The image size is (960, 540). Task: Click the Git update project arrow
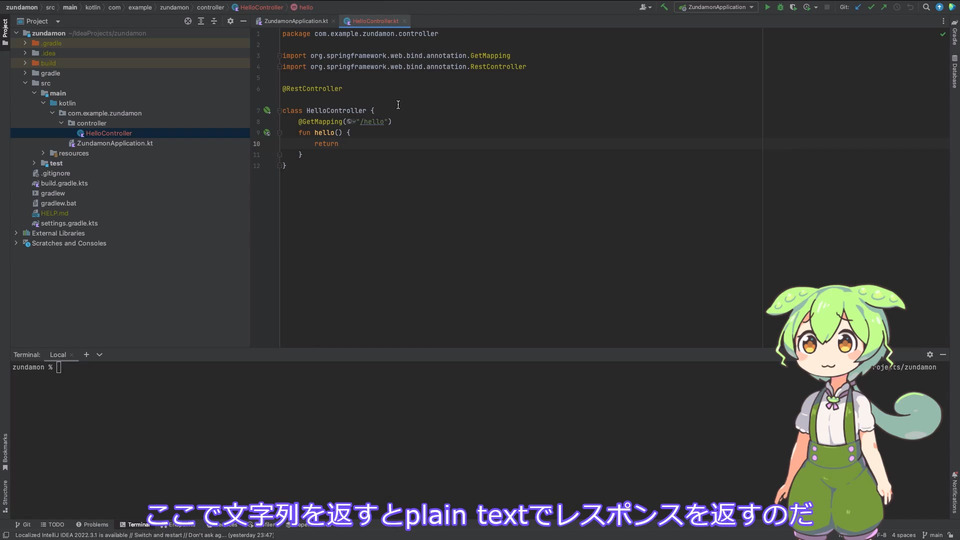coord(858,7)
